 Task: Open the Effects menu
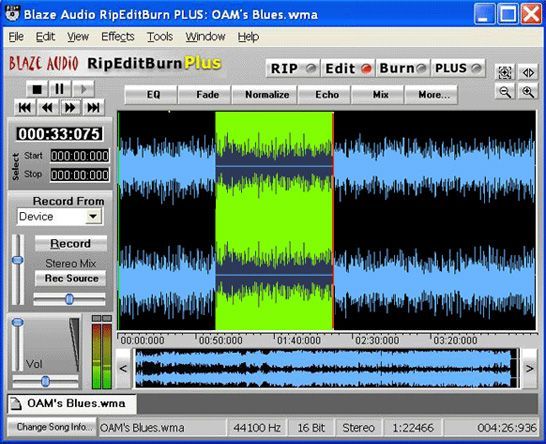click(118, 37)
